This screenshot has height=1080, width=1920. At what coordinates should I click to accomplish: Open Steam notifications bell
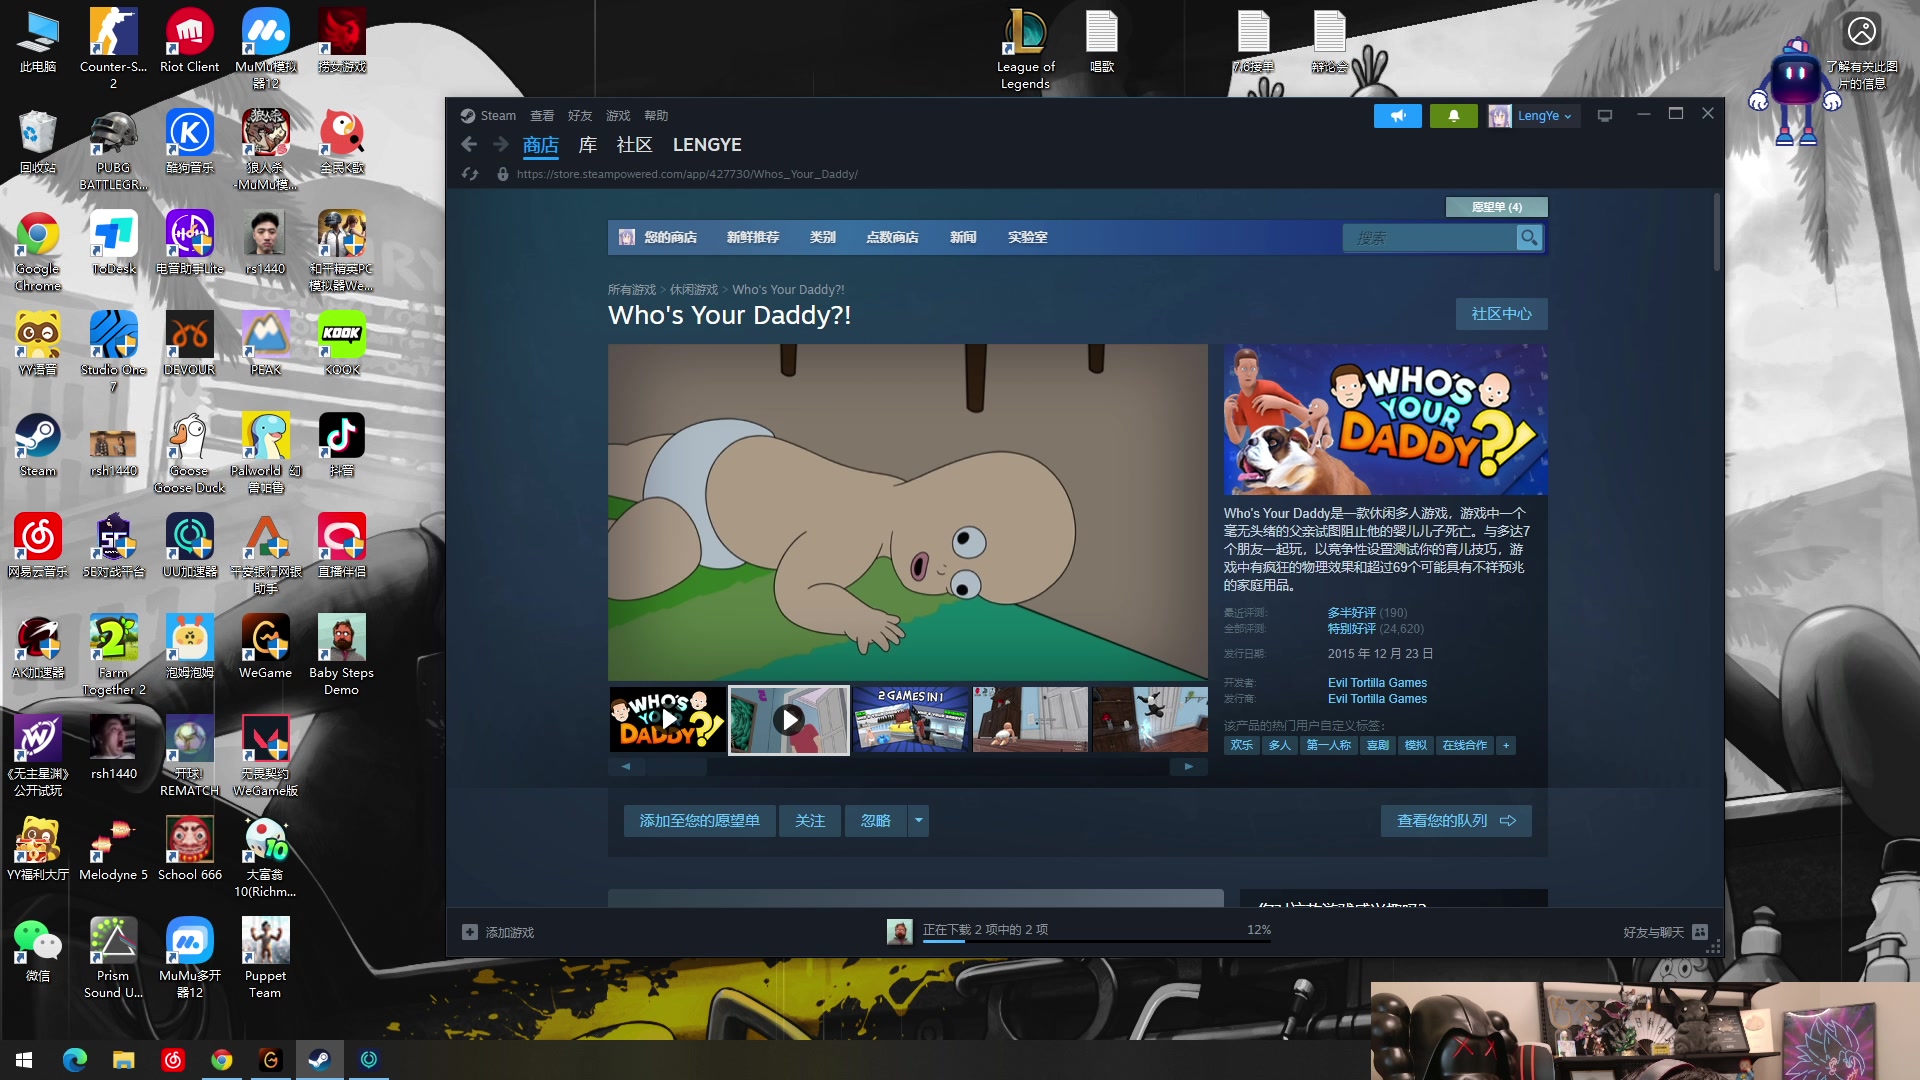(1454, 116)
